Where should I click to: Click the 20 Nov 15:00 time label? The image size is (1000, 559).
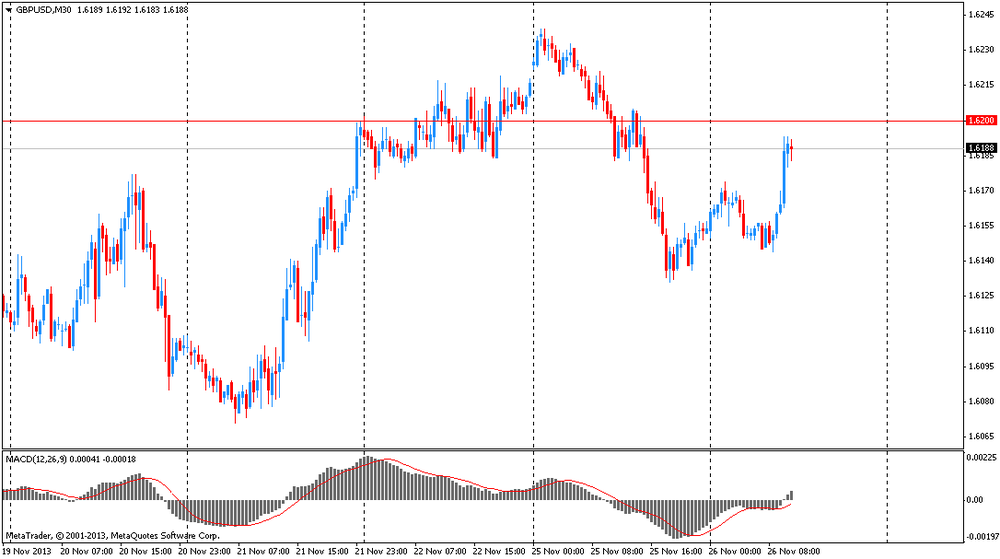145,551
